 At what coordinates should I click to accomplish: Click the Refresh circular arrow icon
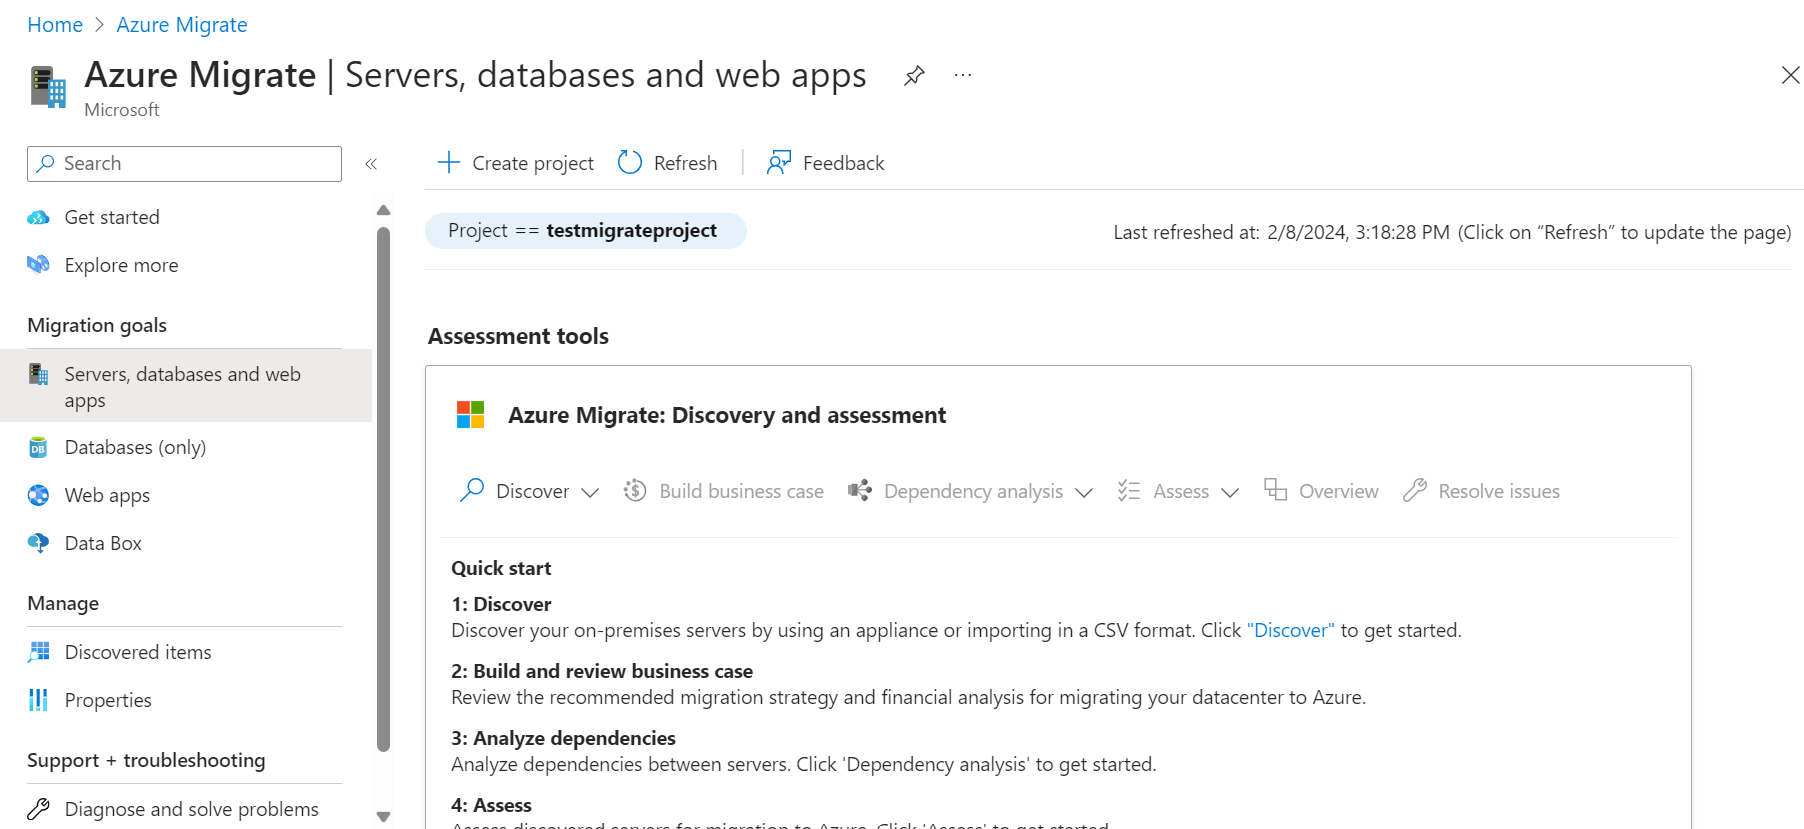point(630,163)
